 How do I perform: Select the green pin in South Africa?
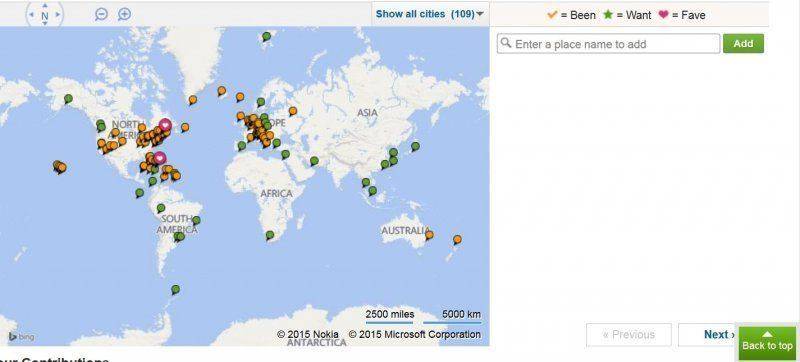(x=269, y=236)
